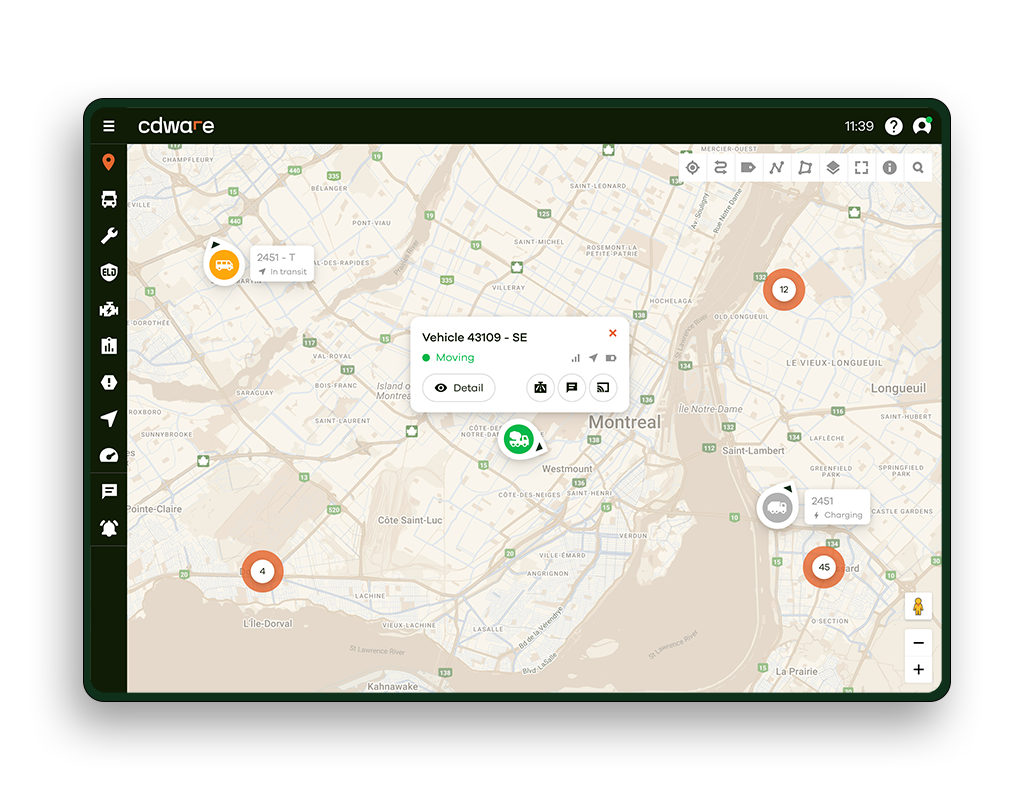Open the maintenance wrench section
The height and width of the screenshot is (800, 1032).
pyautogui.click(x=109, y=236)
